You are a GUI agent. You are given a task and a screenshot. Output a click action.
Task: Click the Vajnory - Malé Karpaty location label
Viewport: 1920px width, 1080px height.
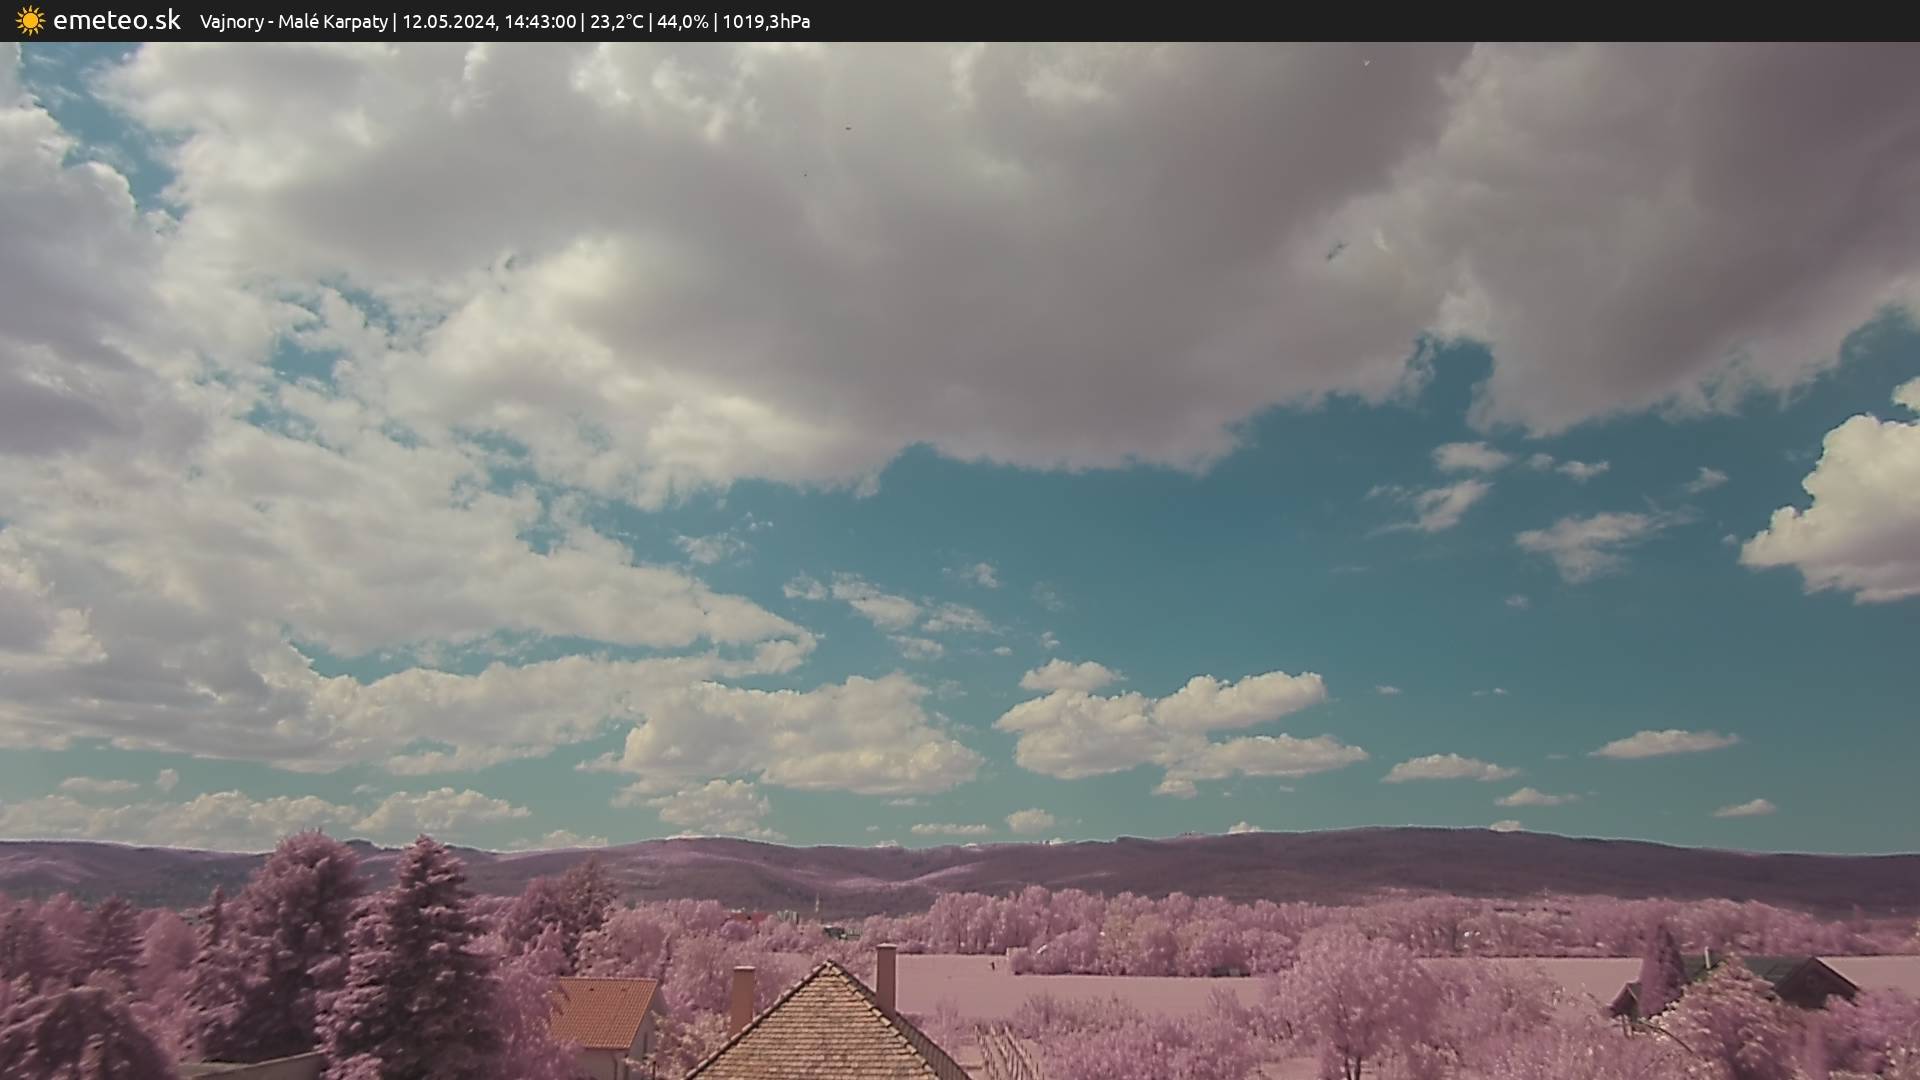click(293, 21)
